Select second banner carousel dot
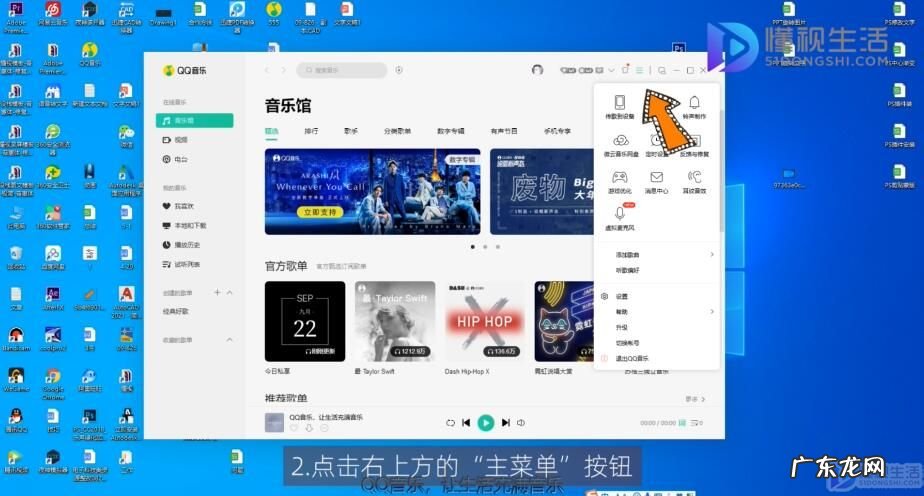924x496 pixels. click(485, 247)
